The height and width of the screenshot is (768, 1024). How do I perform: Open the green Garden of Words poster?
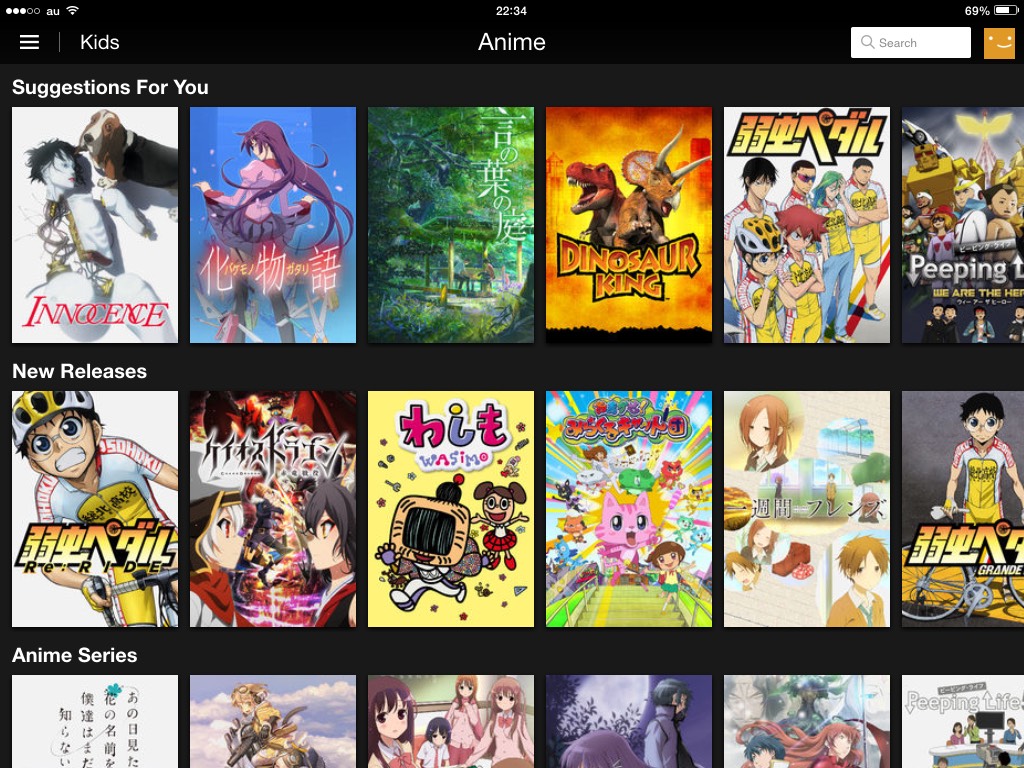(451, 225)
